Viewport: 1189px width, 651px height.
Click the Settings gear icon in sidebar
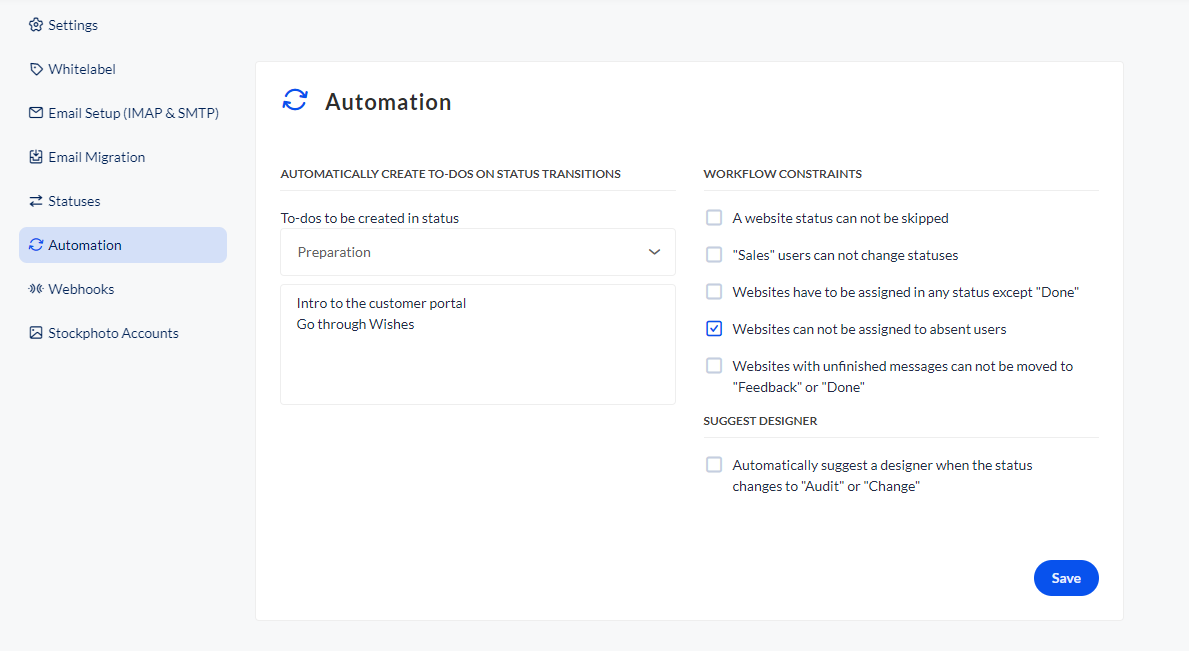(36, 25)
